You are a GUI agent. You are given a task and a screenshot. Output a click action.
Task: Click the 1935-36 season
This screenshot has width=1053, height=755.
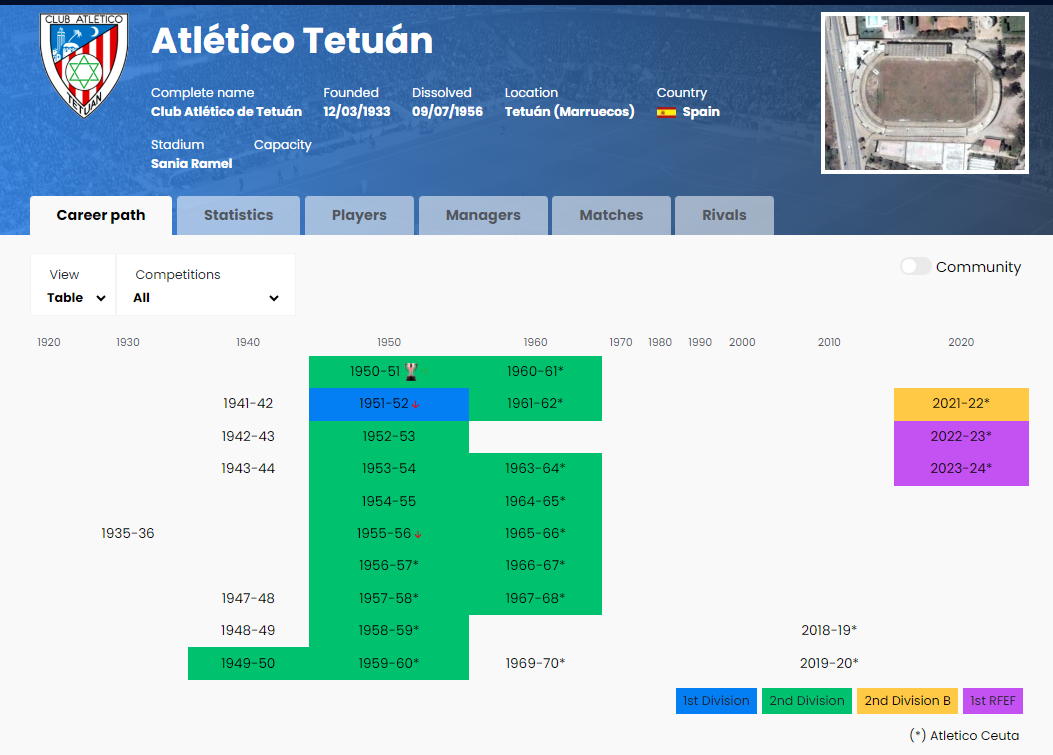pyautogui.click(x=128, y=533)
